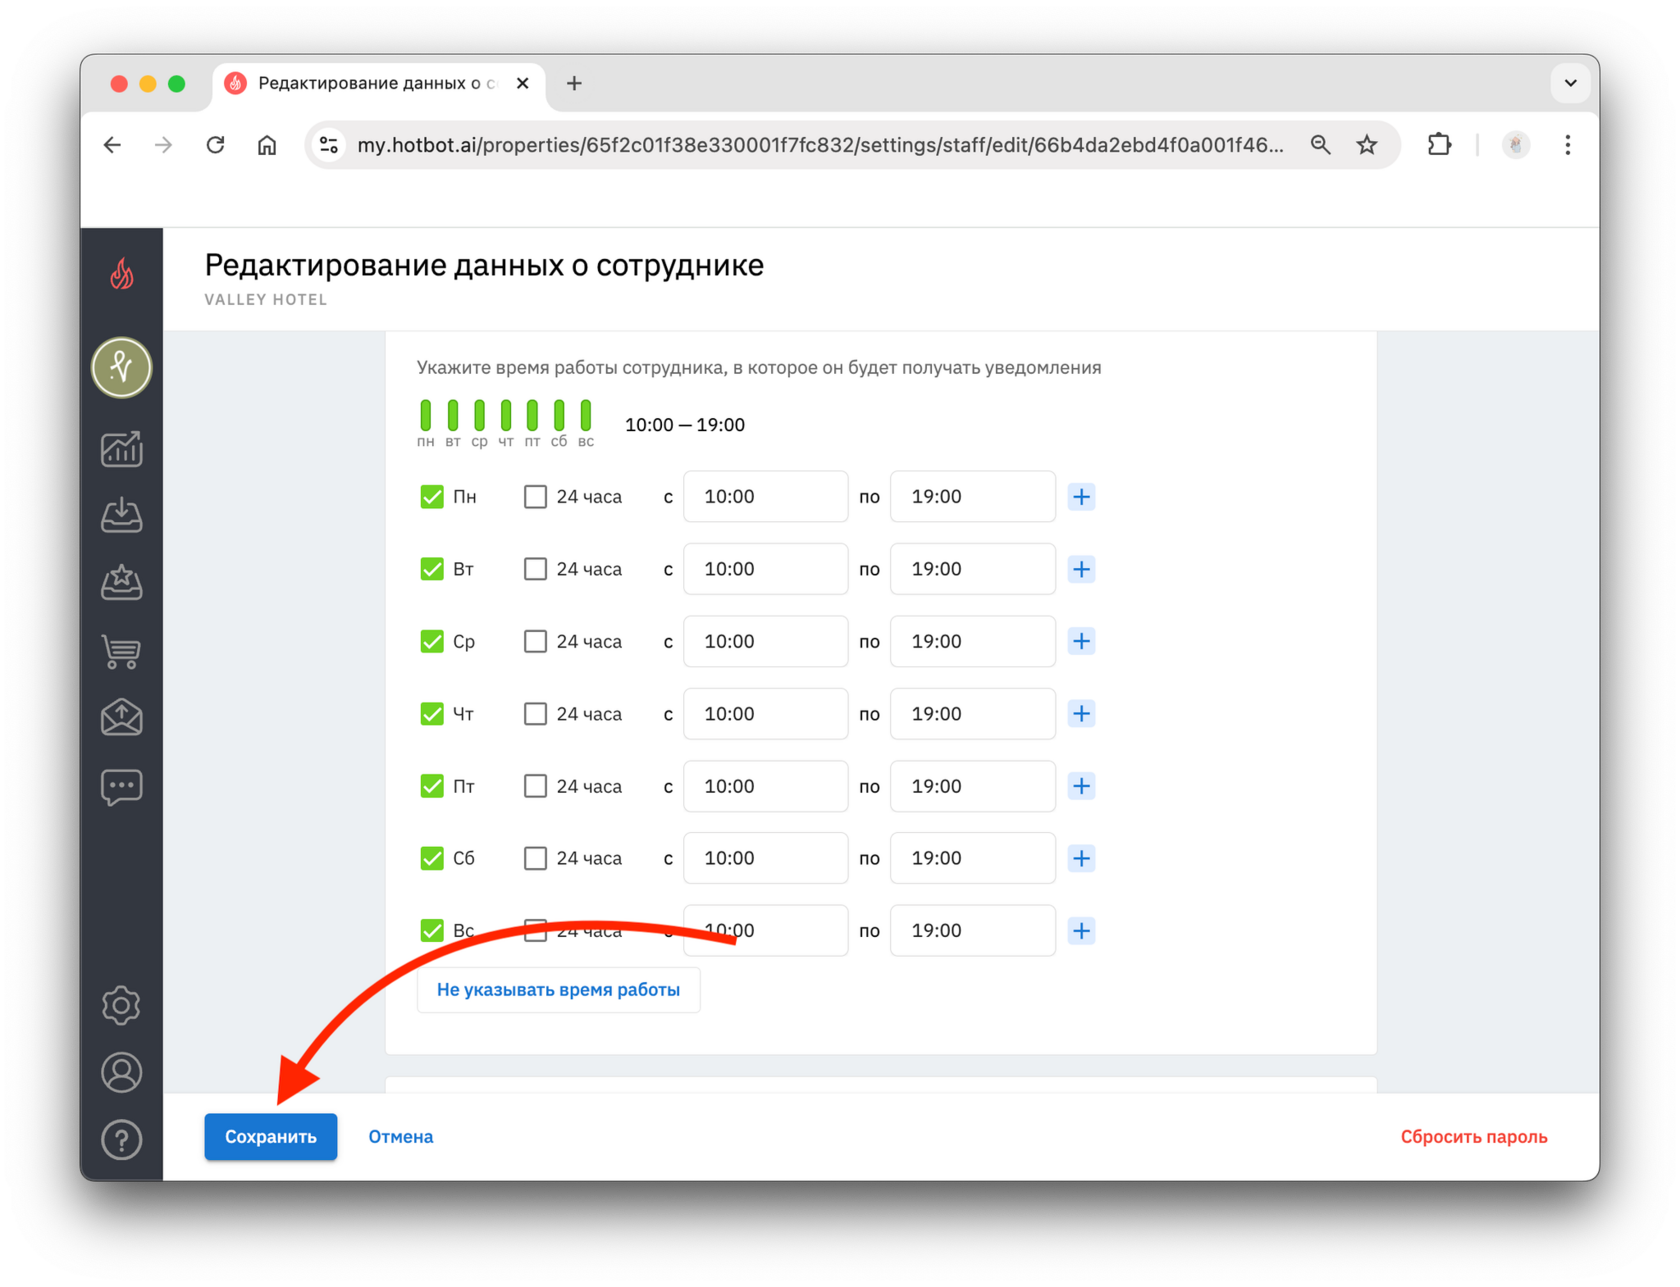Open the chat bubble sidebar icon
1680x1287 pixels.
coord(122,787)
